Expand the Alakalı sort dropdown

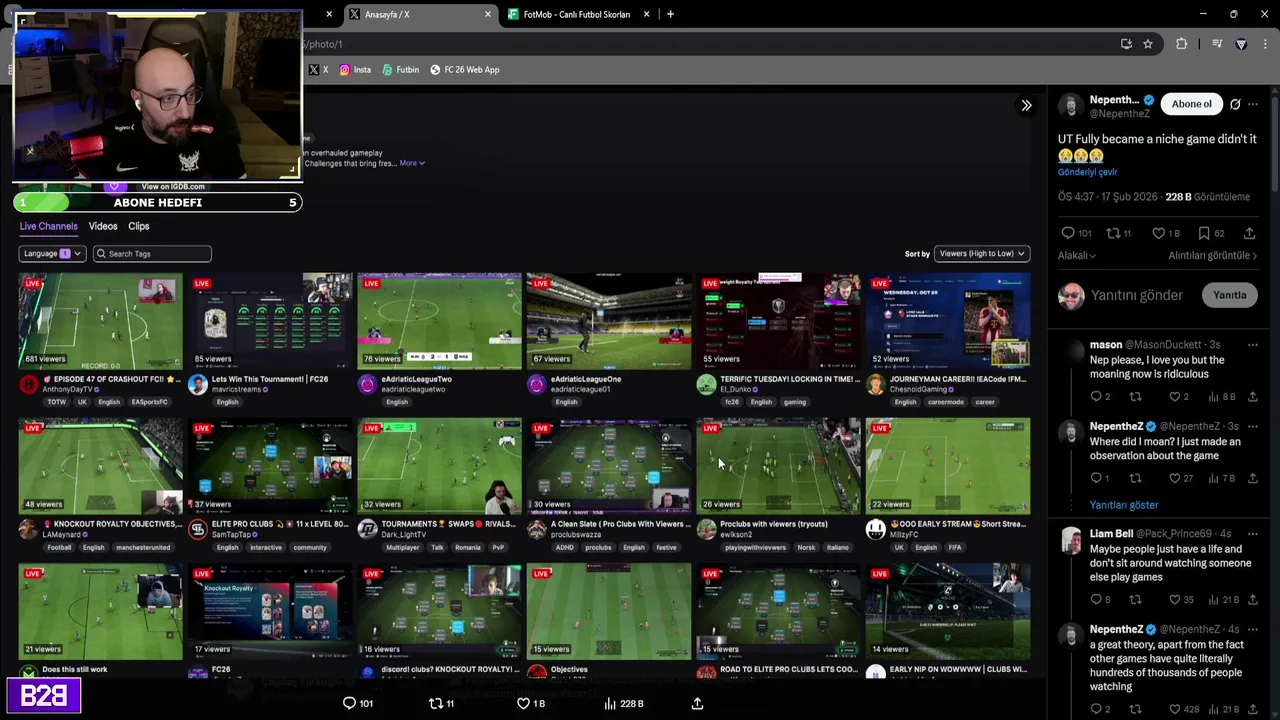coord(1077,256)
